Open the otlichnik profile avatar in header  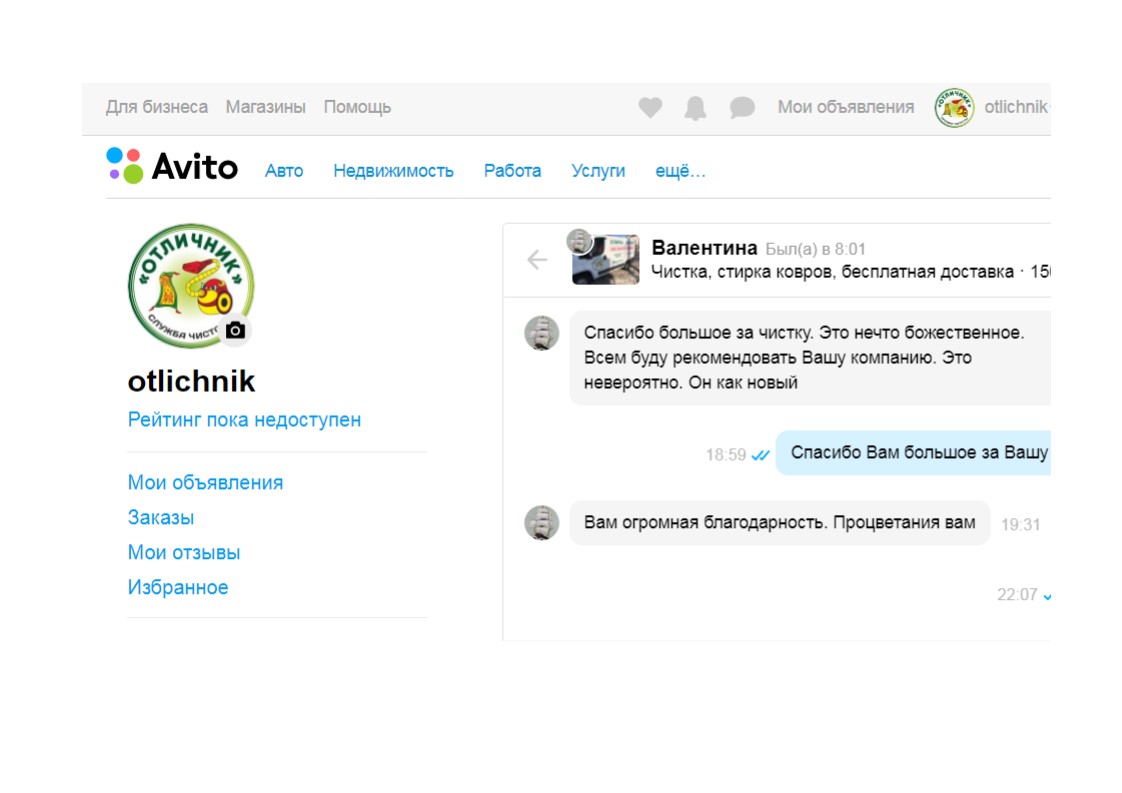pos(955,107)
